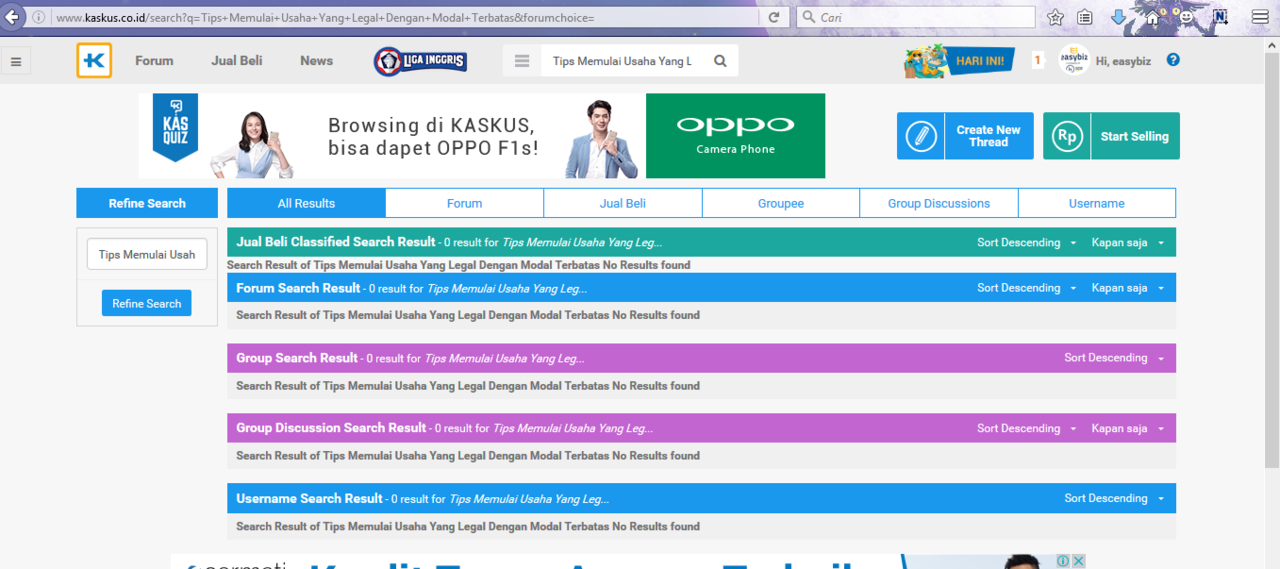The image size is (1280, 569).
Task: Open the help question mark icon
Action: point(1173,60)
